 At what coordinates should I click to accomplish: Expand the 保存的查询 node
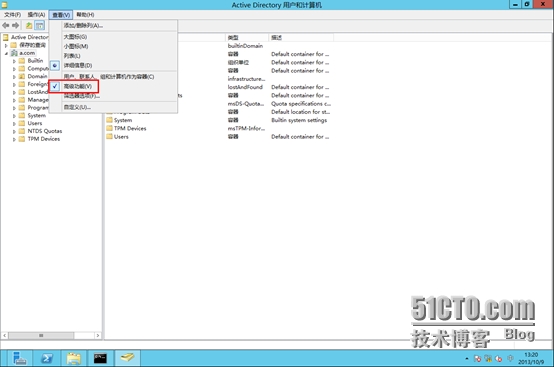6,45
